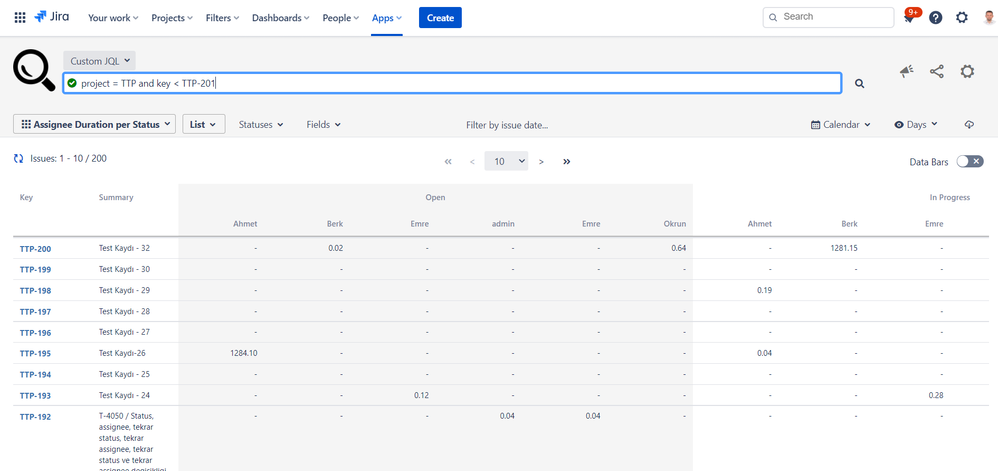The width and height of the screenshot is (998, 471).
Task: Open issue TTP-195
Action: (x=36, y=354)
